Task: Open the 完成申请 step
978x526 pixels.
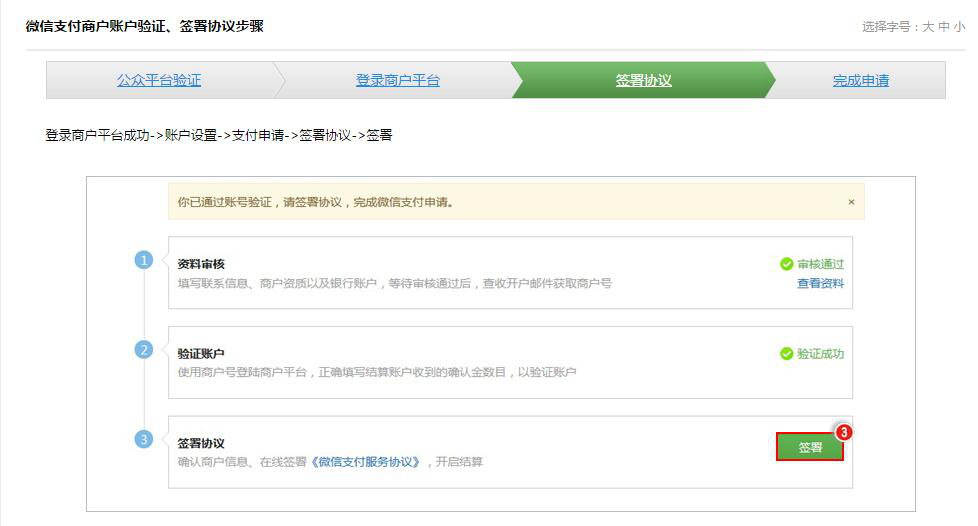Action: (861, 80)
